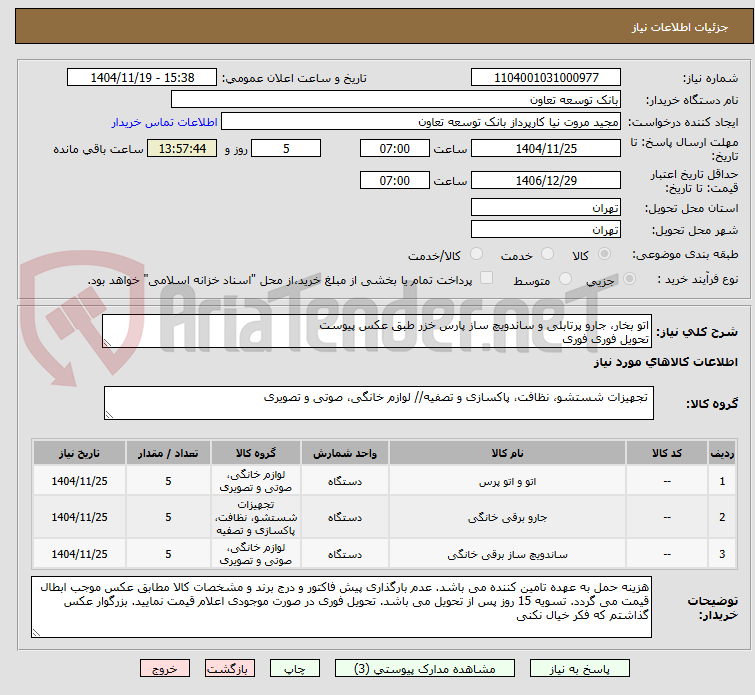Toggle the اسناد خزانه اسلامی payment checkbox

pyautogui.click(x=487, y=278)
